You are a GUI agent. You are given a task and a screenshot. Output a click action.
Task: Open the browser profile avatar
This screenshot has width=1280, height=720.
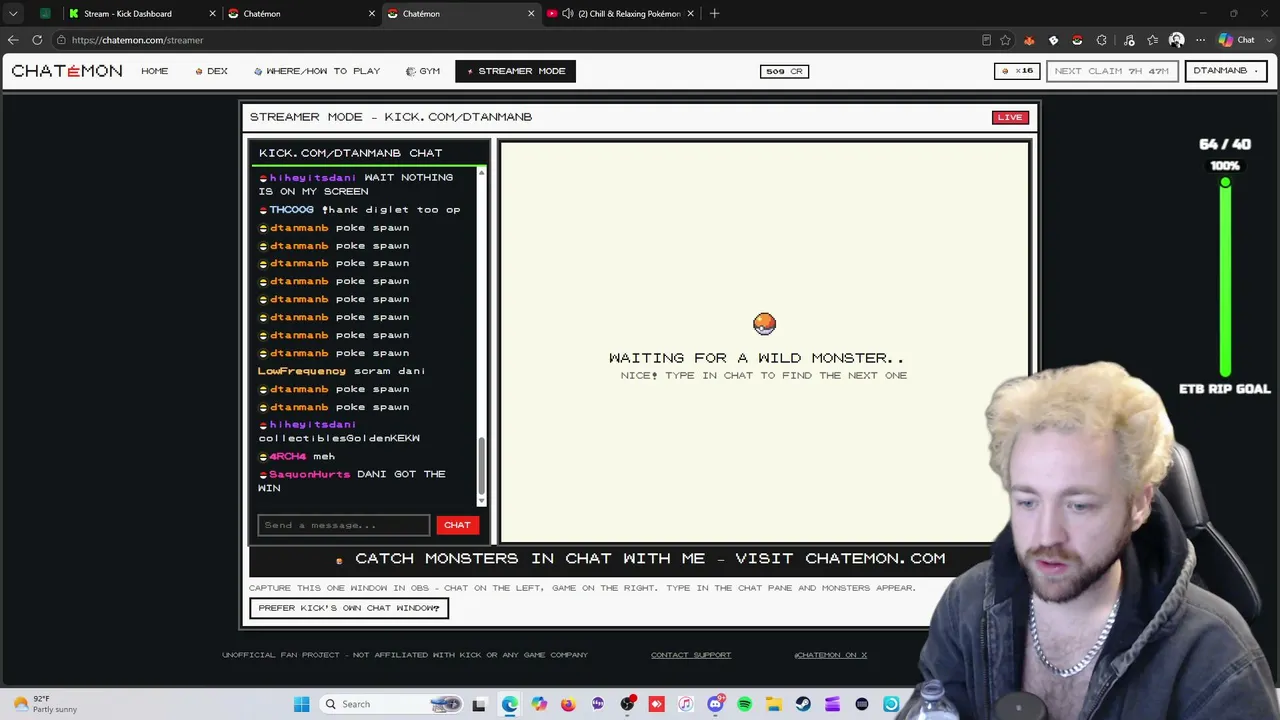pyautogui.click(x=1177, y=40)
